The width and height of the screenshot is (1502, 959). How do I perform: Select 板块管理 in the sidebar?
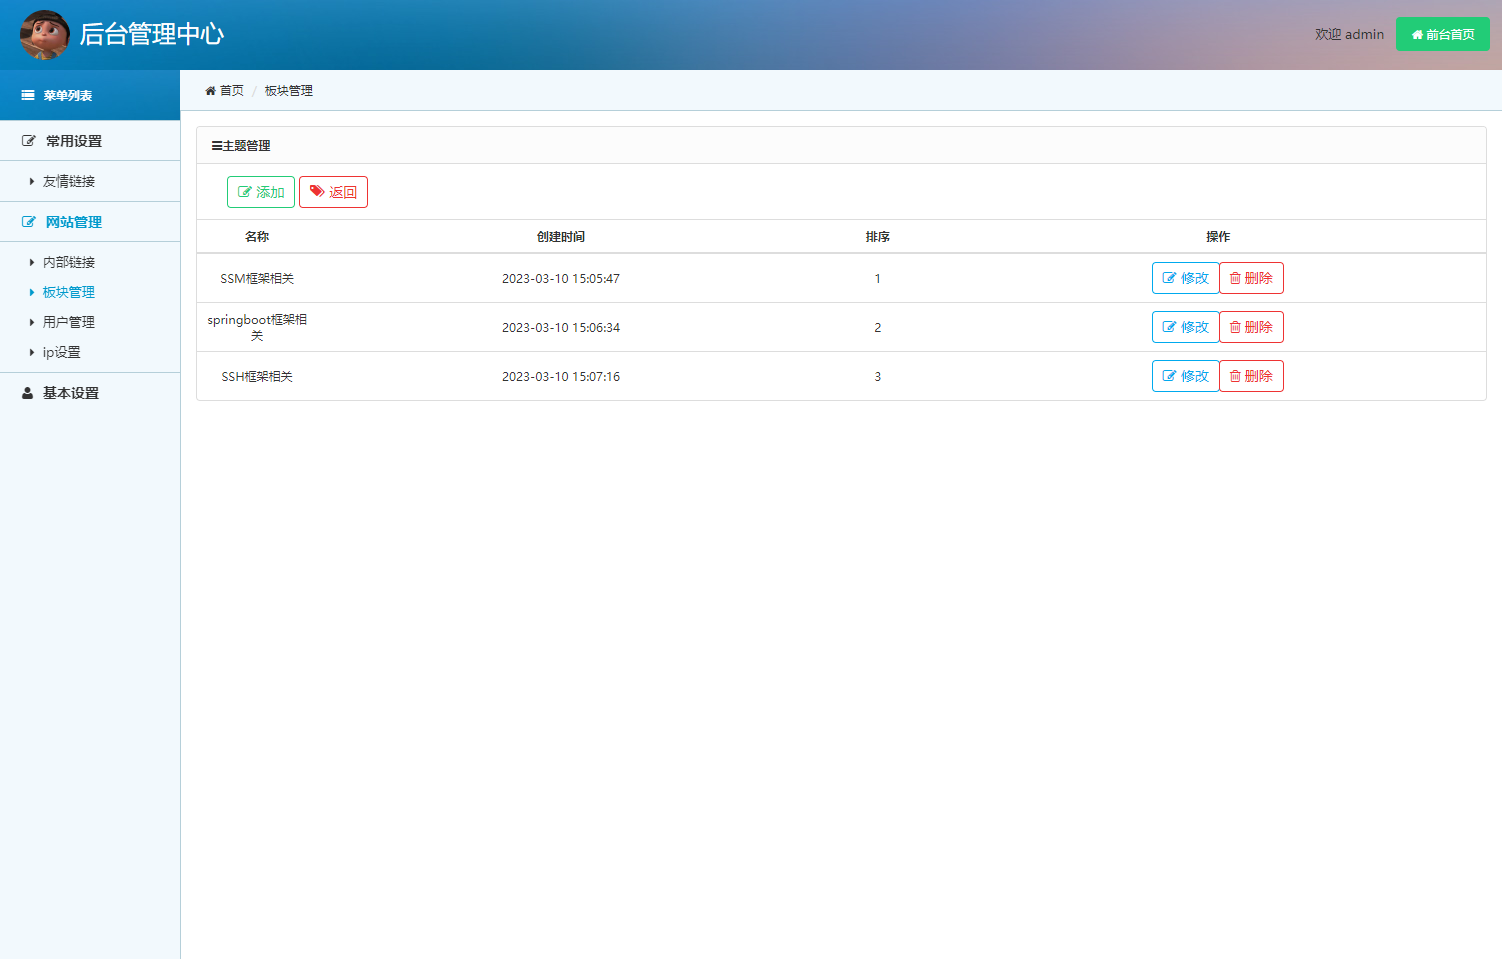69,293
